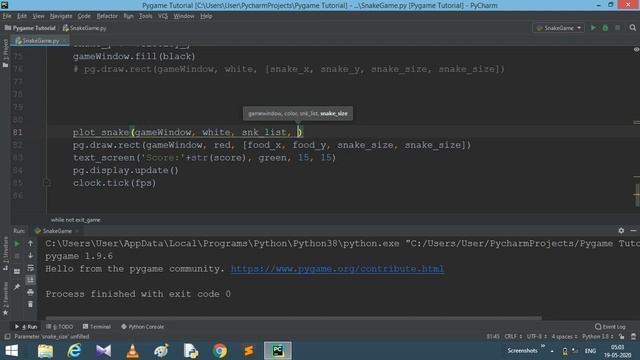Open Python 3.8 interpreter selector
This screenshot has width=640, height=360.
[x=597, y=337]
